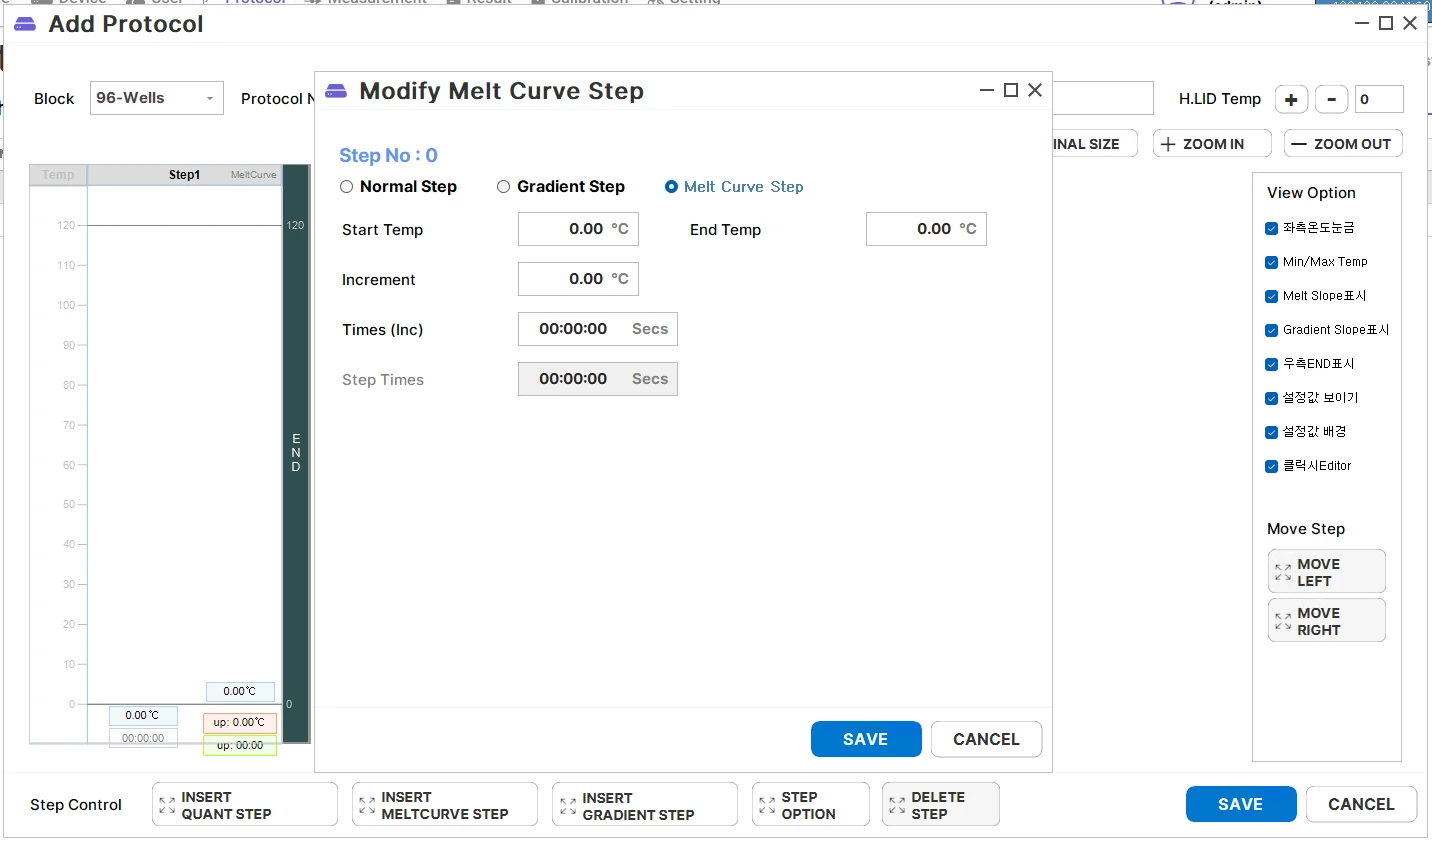Open the Block 96-Wells dropdown
The image size is (1432, 842).
click(157, 98)
